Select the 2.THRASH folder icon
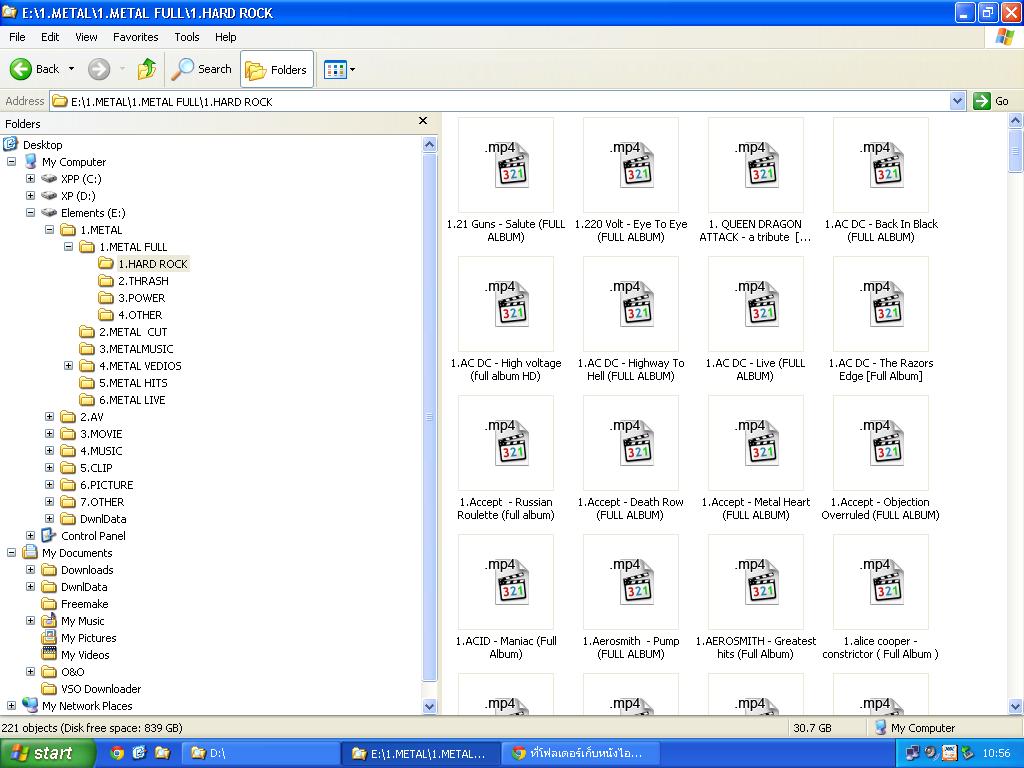The width and height of the screenshot is (1024, 768). (106, 281)
